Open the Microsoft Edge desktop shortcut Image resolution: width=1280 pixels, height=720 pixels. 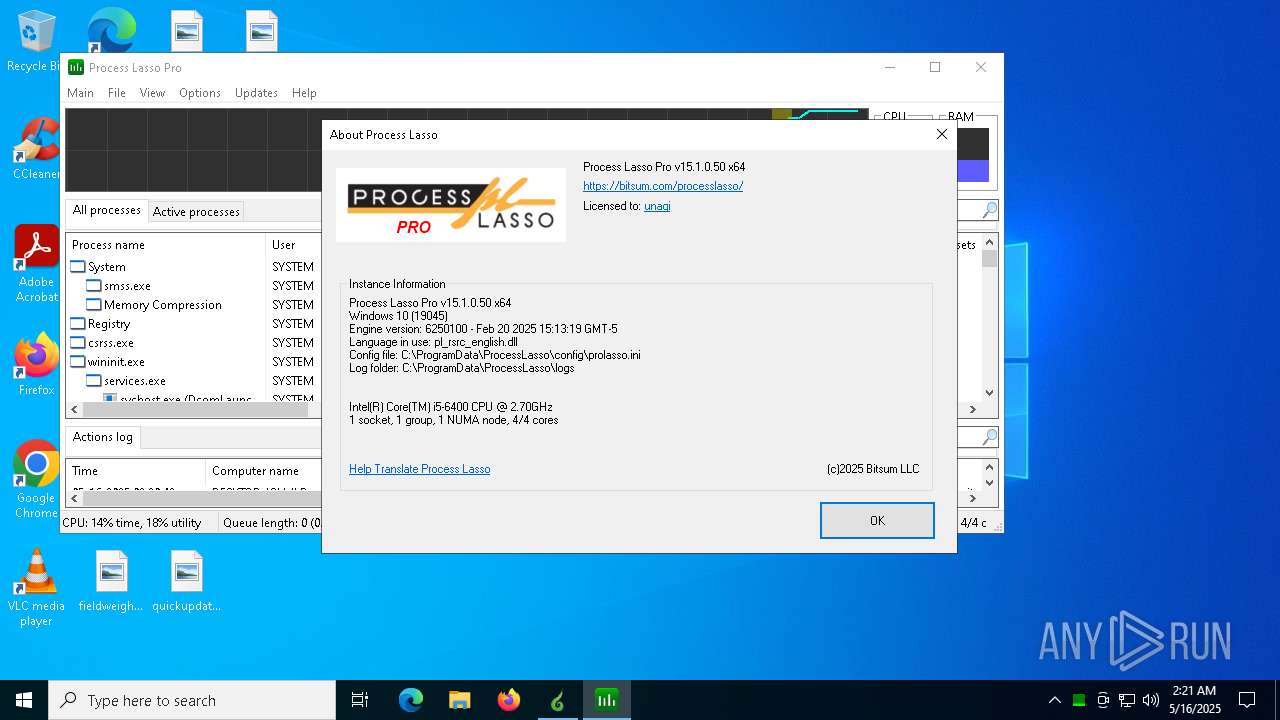coord(111,30)
